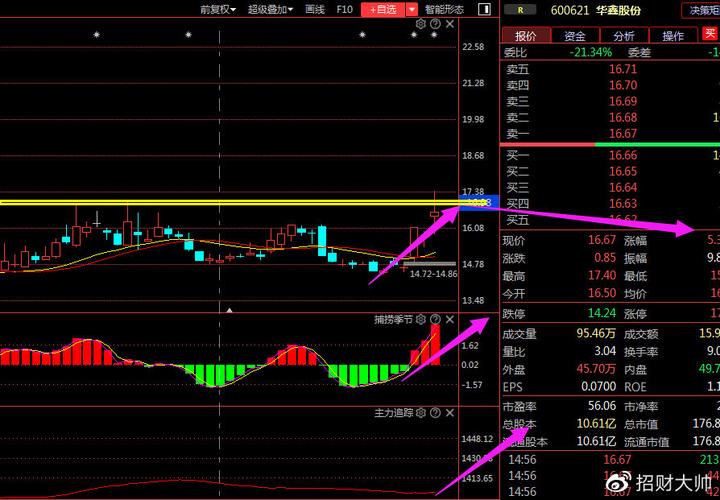
Task: Select the 买一 price 16.66
Action: [623, 155]
